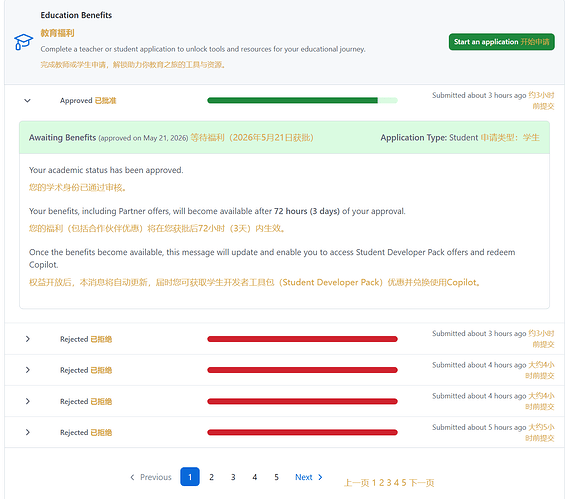
Task: Expand the second Rejected application row
Action: (28, 370)
